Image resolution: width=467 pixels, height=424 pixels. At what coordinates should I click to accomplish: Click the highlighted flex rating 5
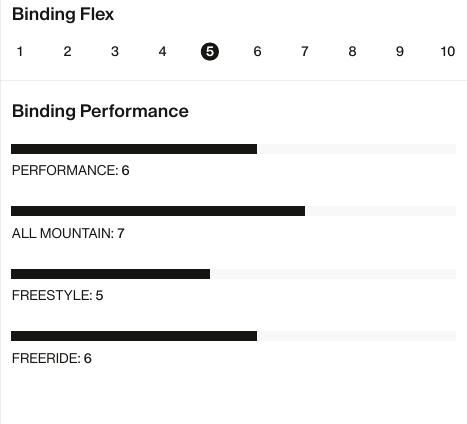(210, 52)
